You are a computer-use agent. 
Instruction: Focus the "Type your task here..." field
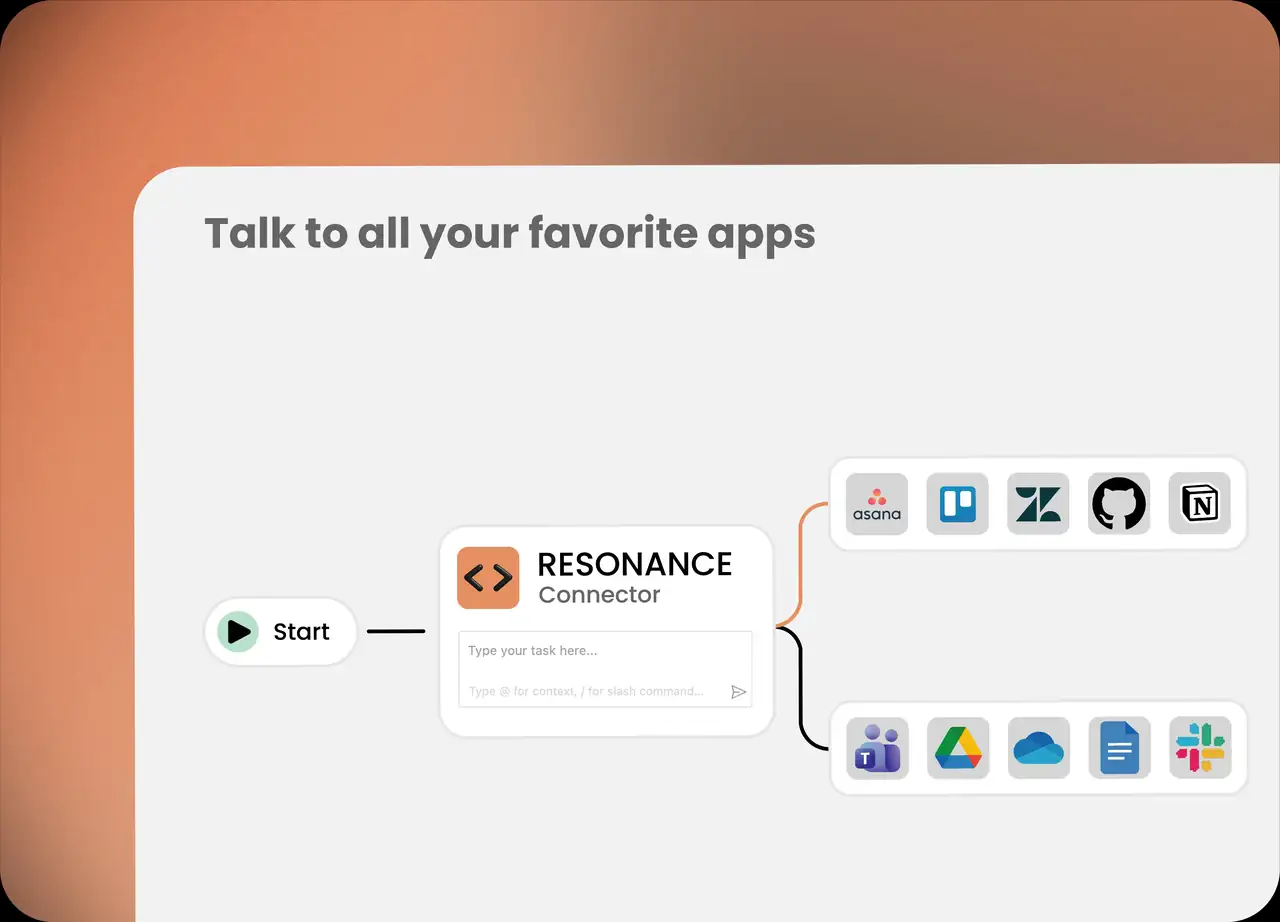pos(605,669)
